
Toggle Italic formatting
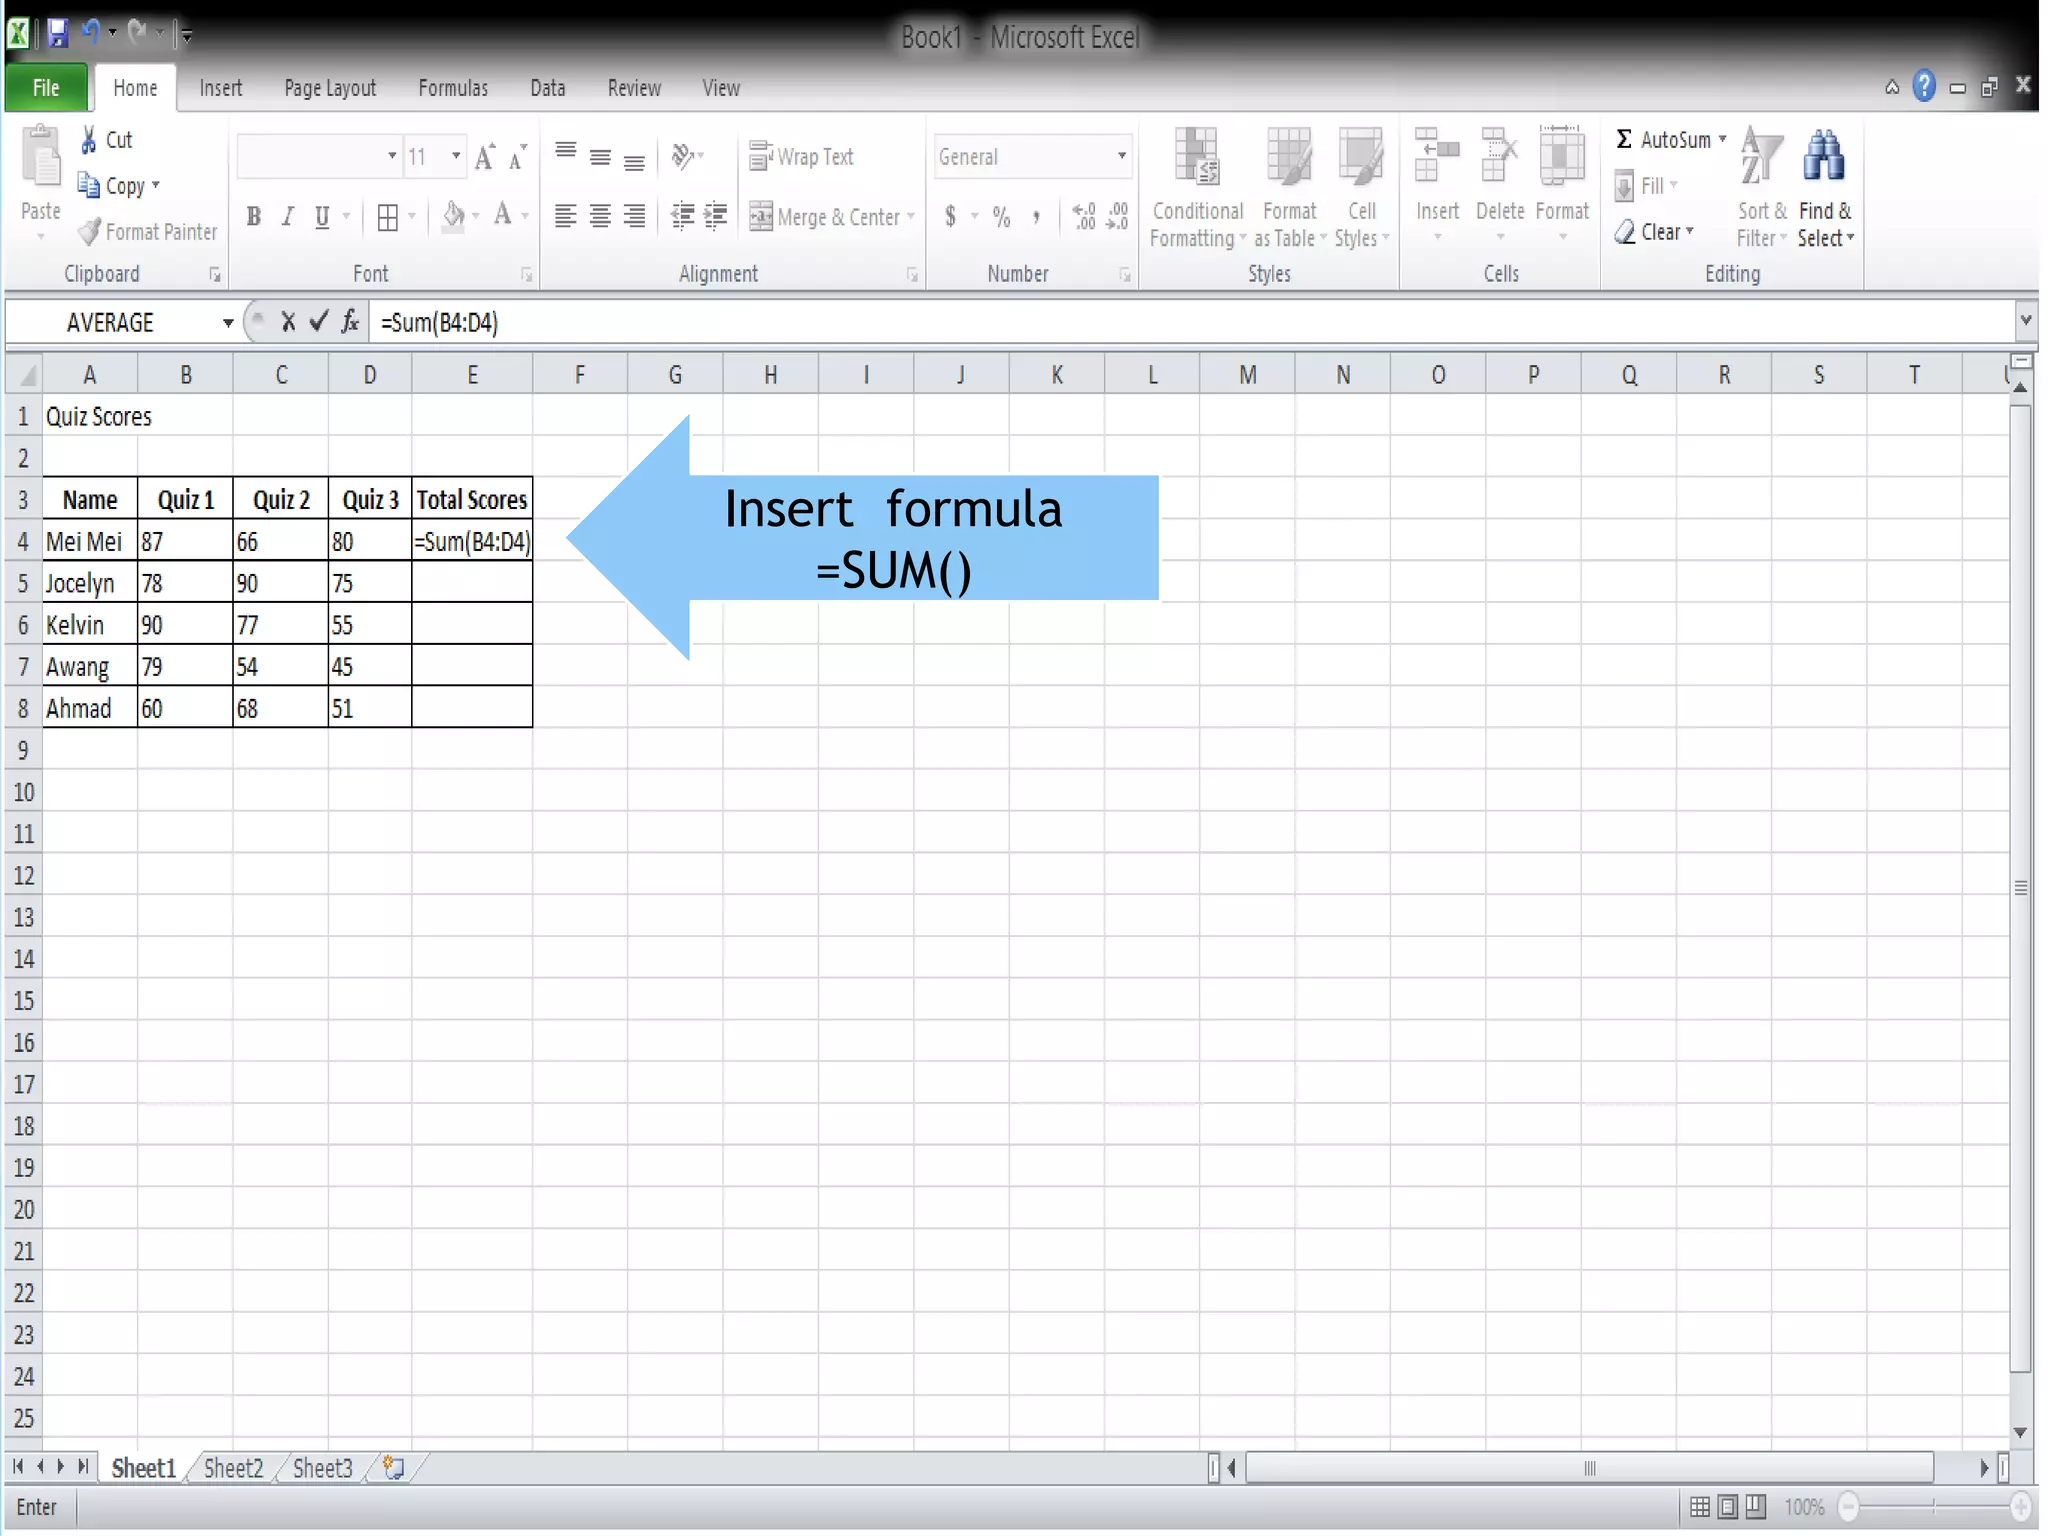288,217
